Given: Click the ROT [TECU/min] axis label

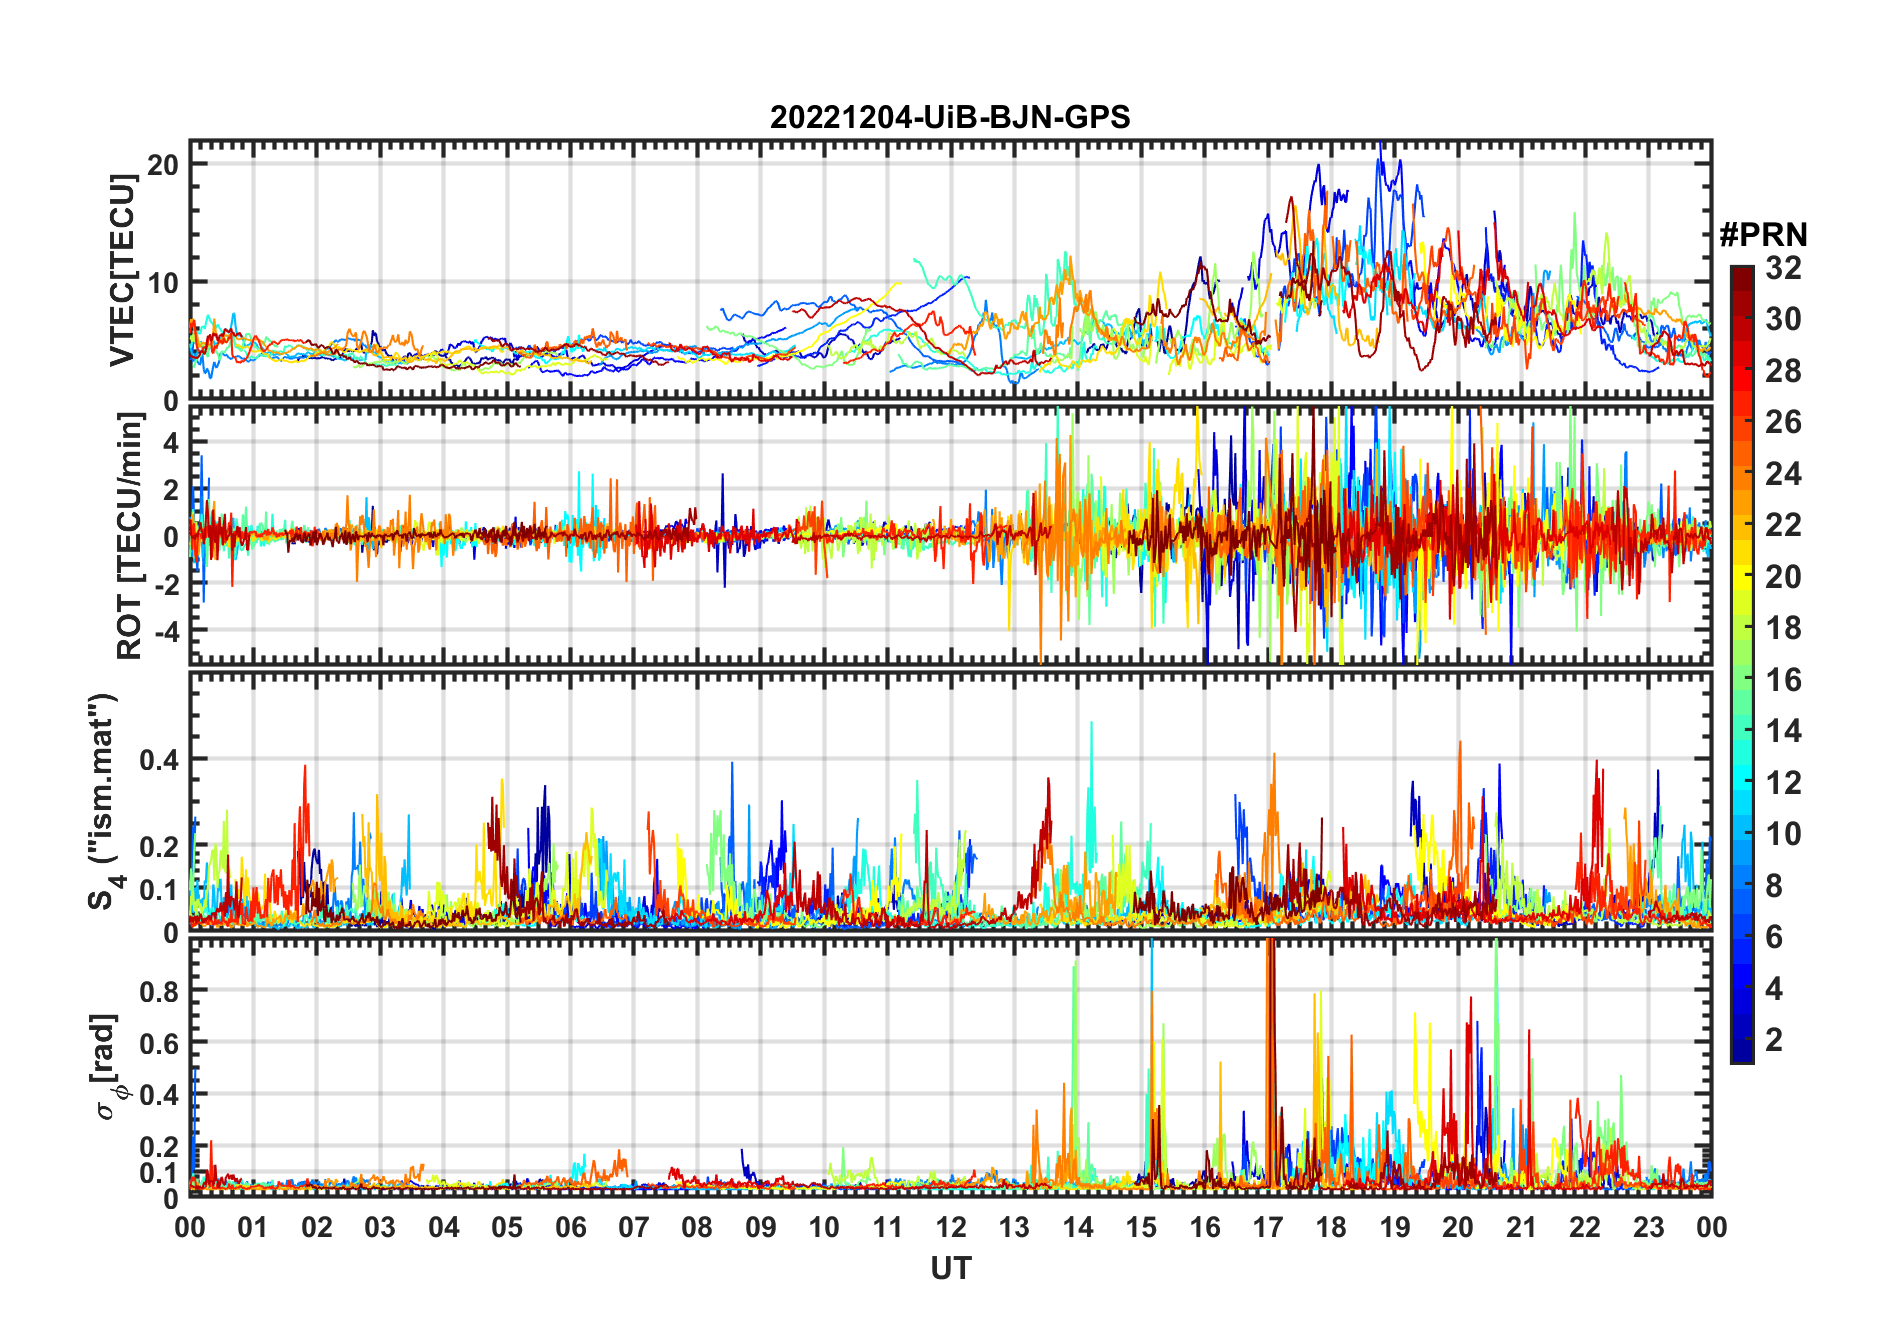Looking at the screenshot, I should (x=129, y=536).
